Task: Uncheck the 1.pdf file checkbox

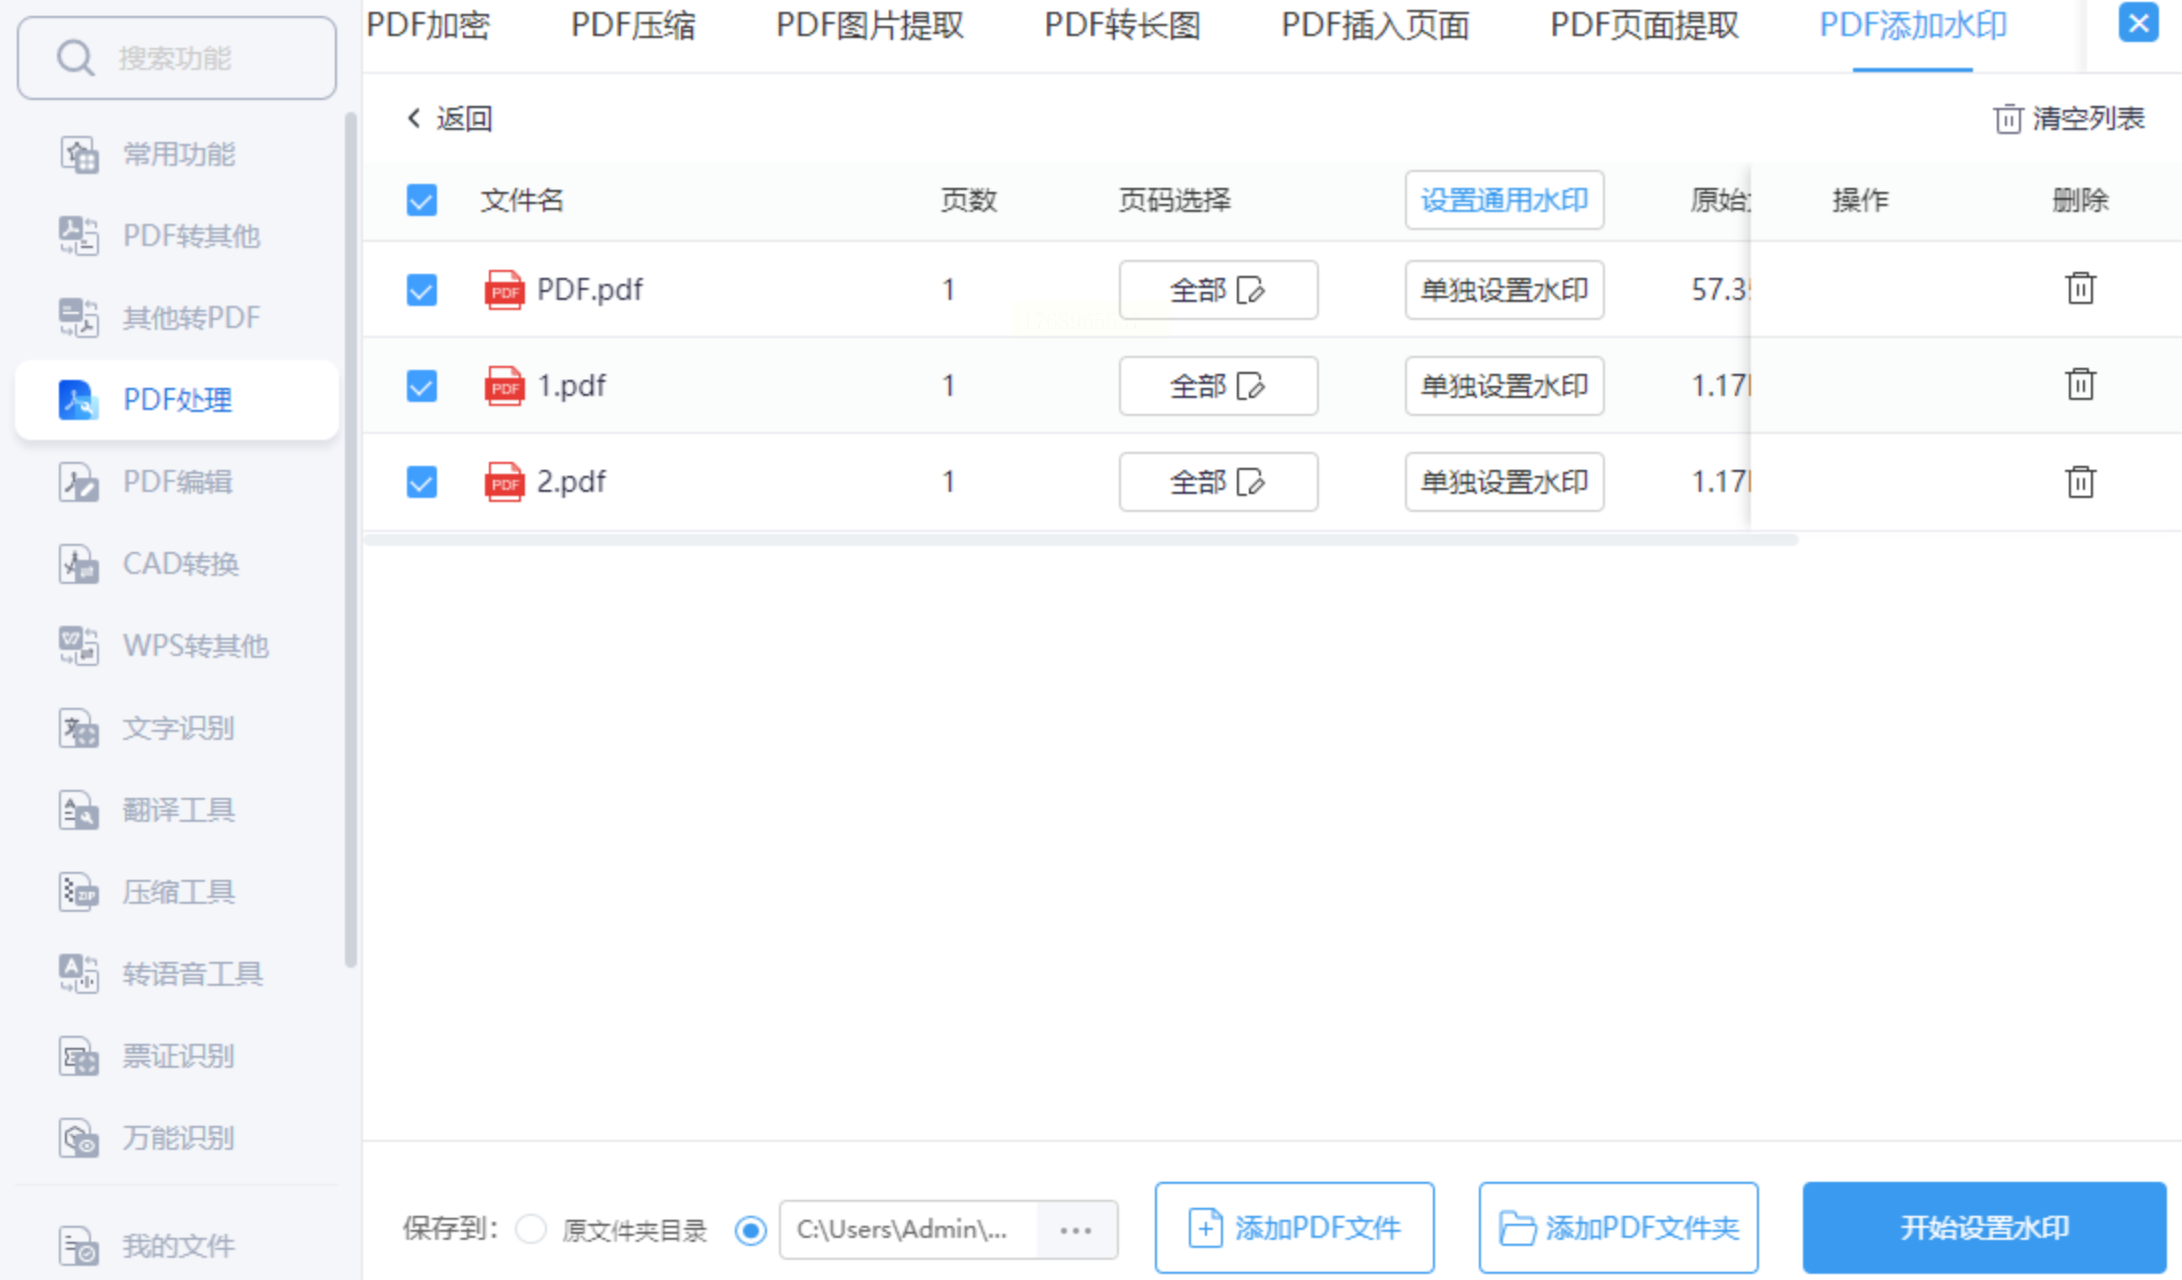Action: tap(422, 386)
